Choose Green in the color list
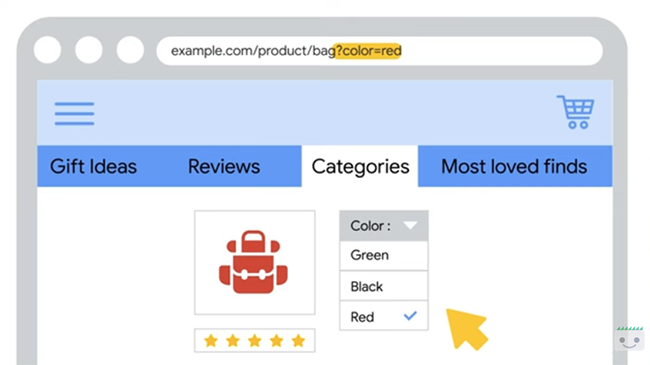Screen dimensions: 650x365 coord(384,255)
